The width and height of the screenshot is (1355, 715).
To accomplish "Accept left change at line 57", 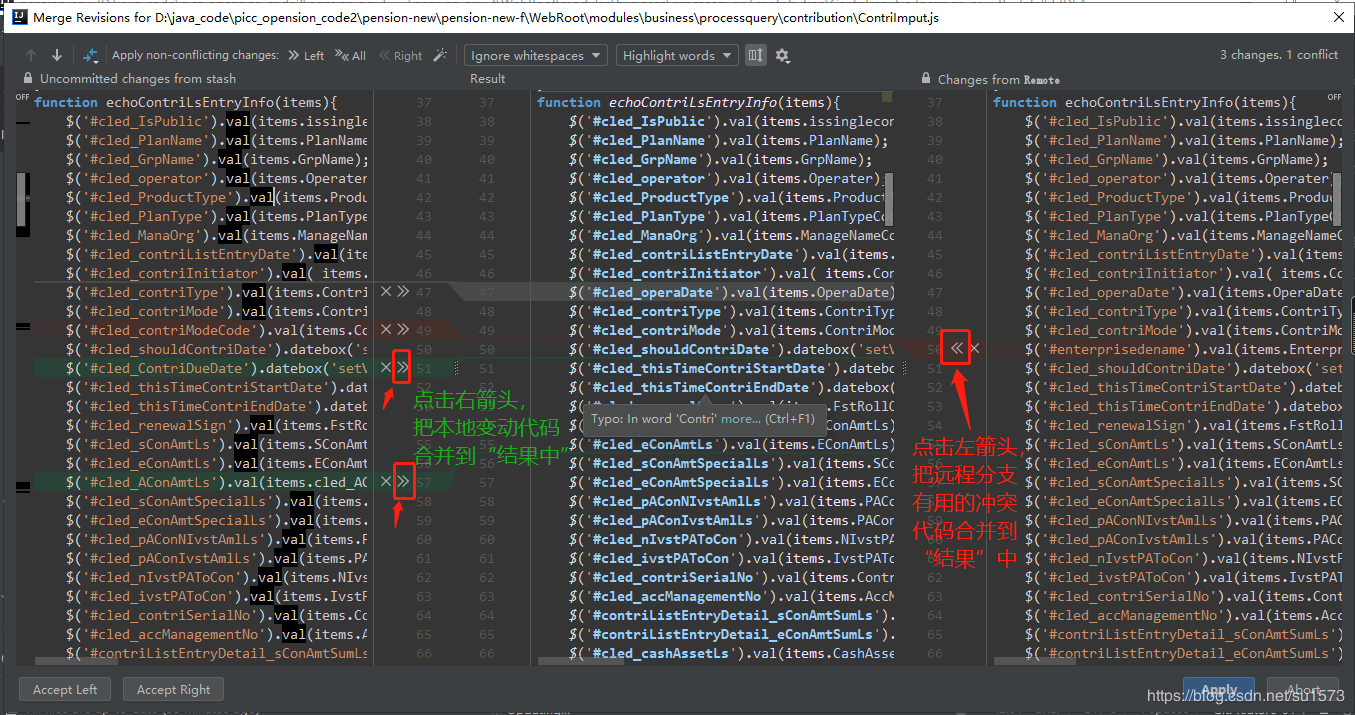I will coord(403,482).
